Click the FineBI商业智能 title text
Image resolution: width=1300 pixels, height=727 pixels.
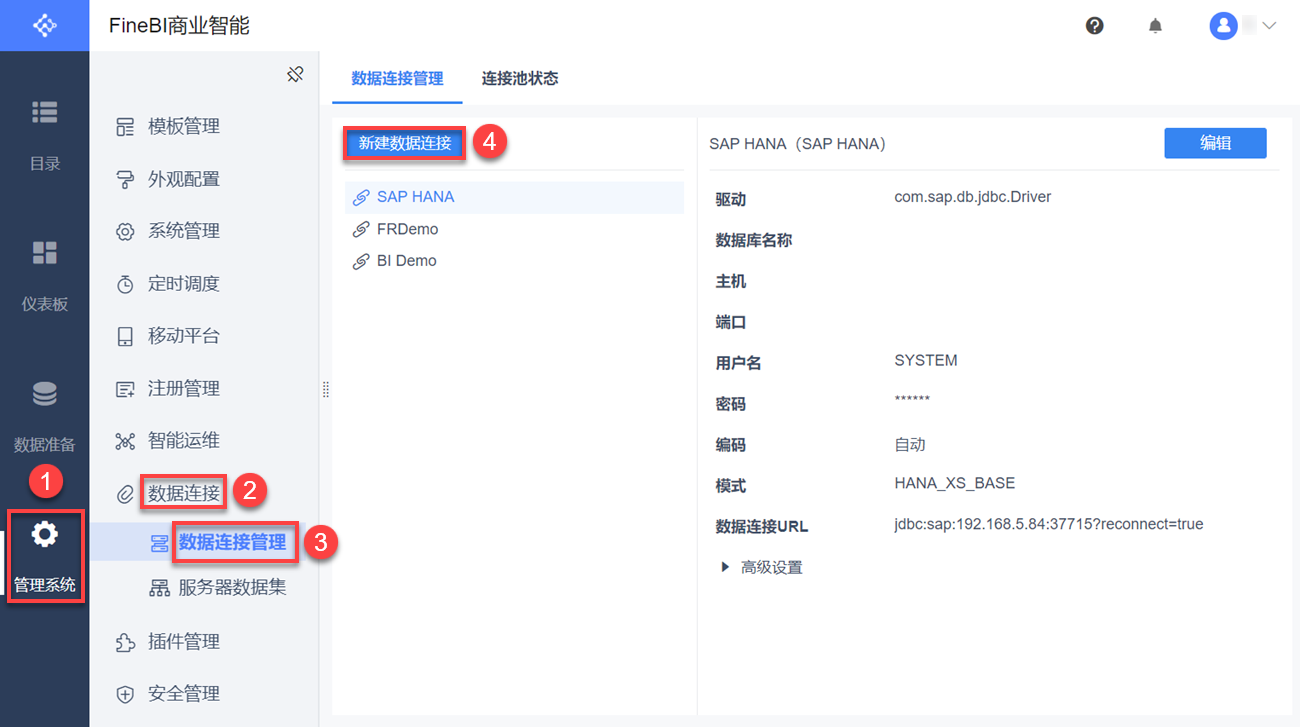tap(180, 26)
